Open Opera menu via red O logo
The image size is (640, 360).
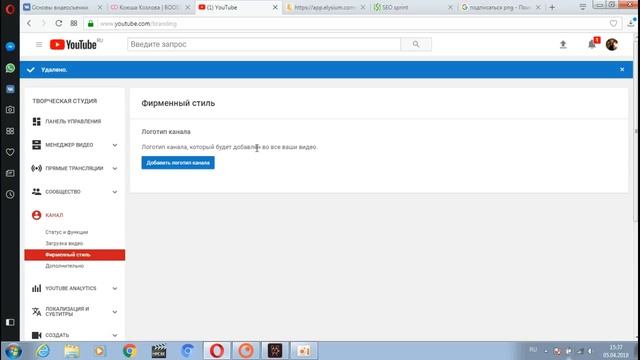coord(10,9)
